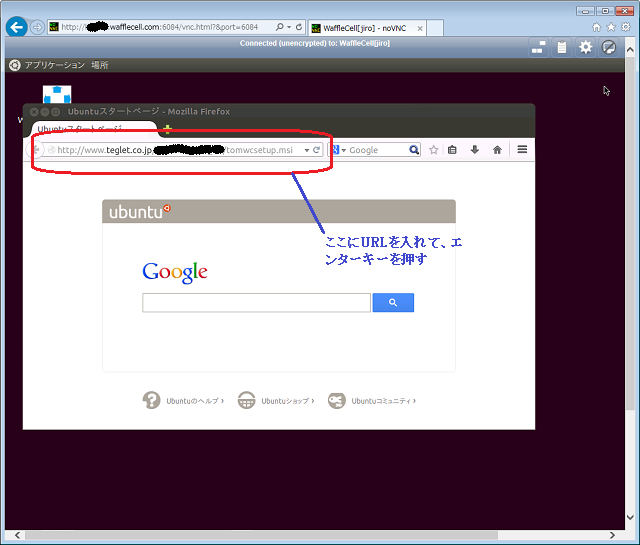The width and height of the screenshot is (640, 545).
Task: Click the Firefox search magnifier icon
Action: [414, 150]
